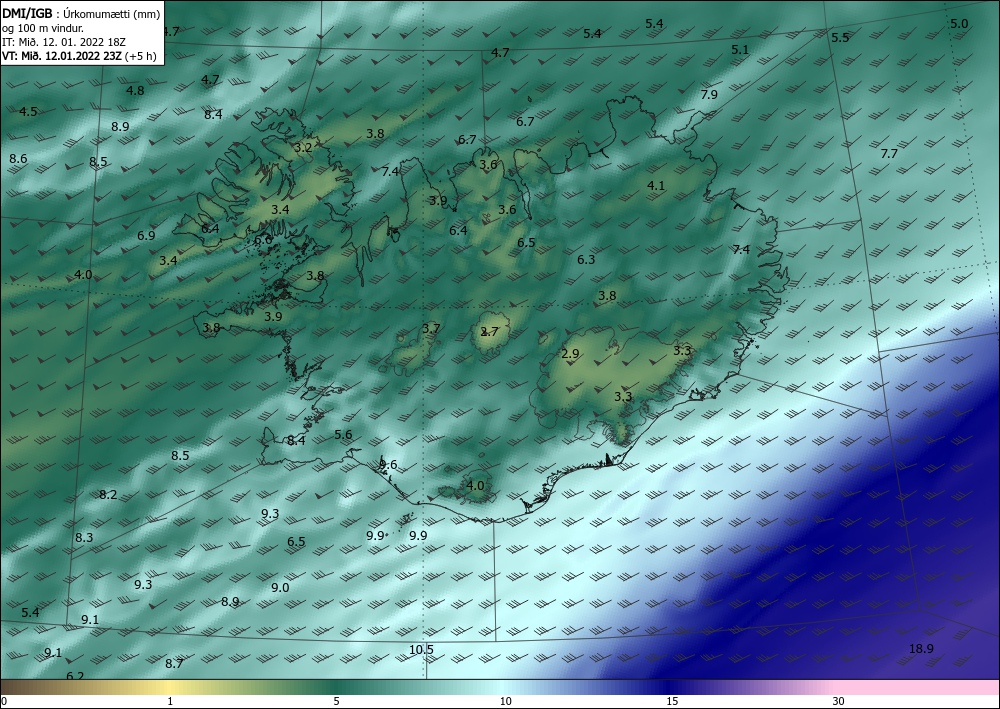Click the 10 label on the color scale

coord(506,701)
